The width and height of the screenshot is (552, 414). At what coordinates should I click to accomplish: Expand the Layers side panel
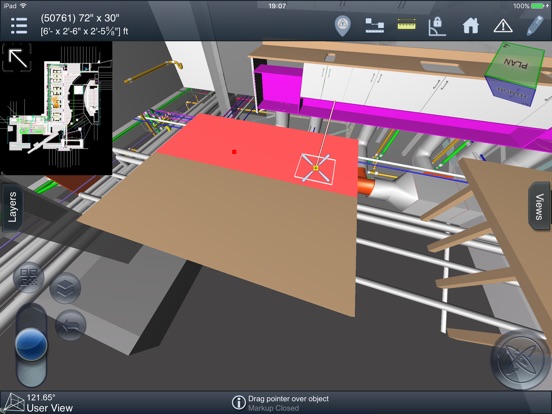12,207
